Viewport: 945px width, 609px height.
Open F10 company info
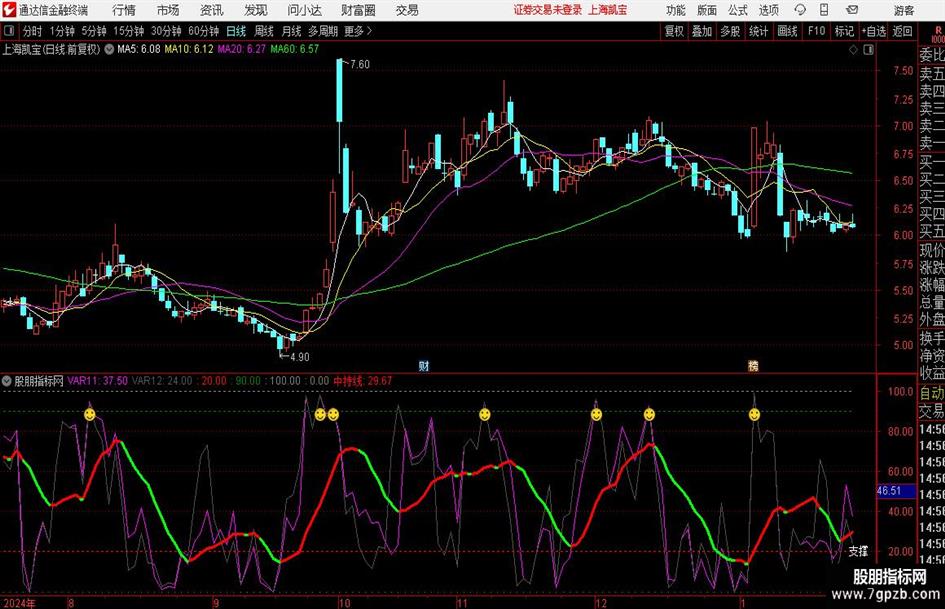coord(816,31)
